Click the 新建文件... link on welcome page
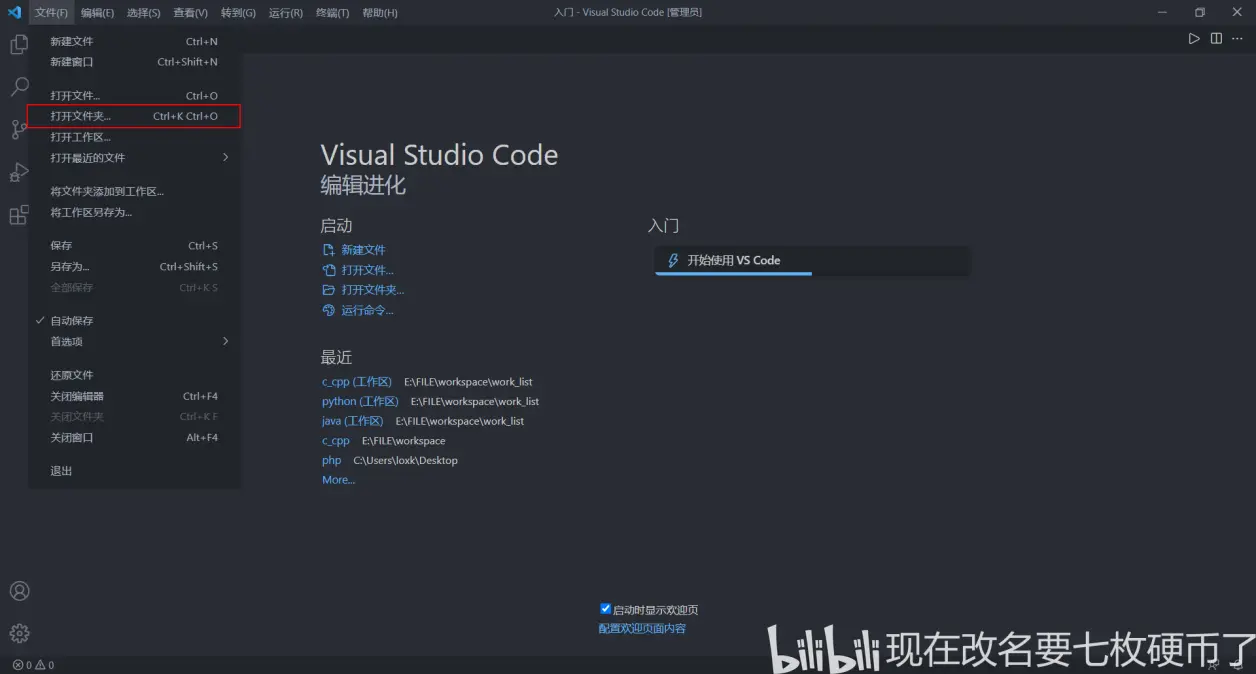1256x674 pixels. pos(363,250)
